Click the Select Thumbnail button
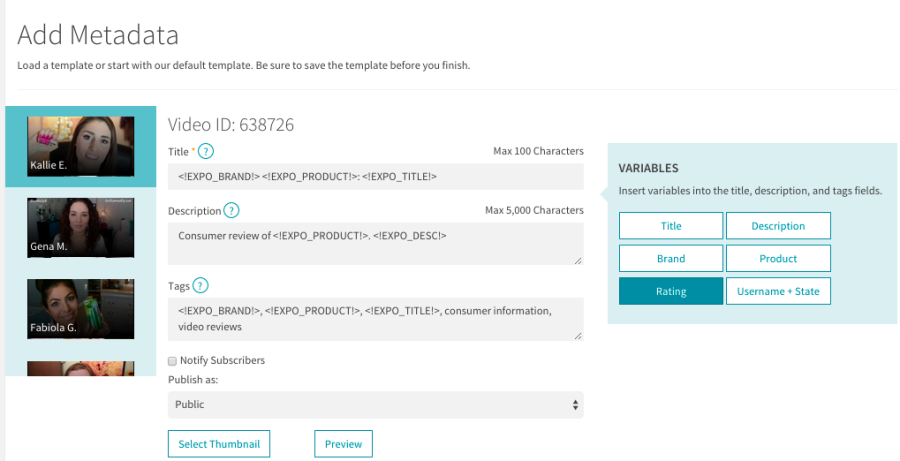This screenshot has width=900, height=461. 218,444
